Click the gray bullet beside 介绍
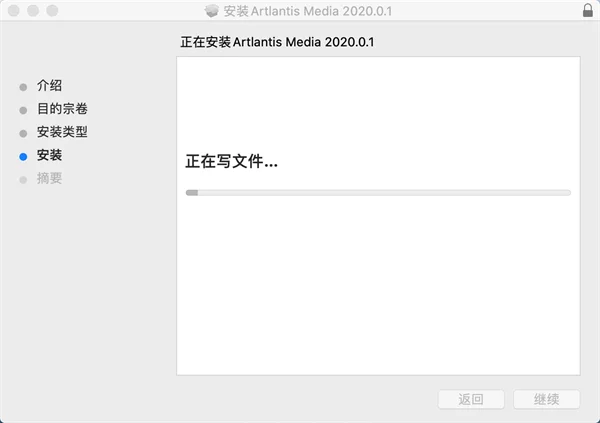Viewport: 600px width, 423px height. click(x=23, y=87)
